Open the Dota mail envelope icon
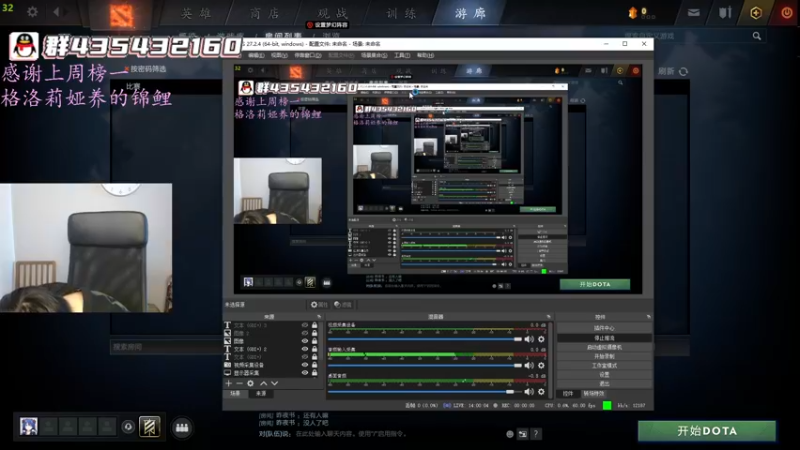800x450 pixels. tap(693, 13)
